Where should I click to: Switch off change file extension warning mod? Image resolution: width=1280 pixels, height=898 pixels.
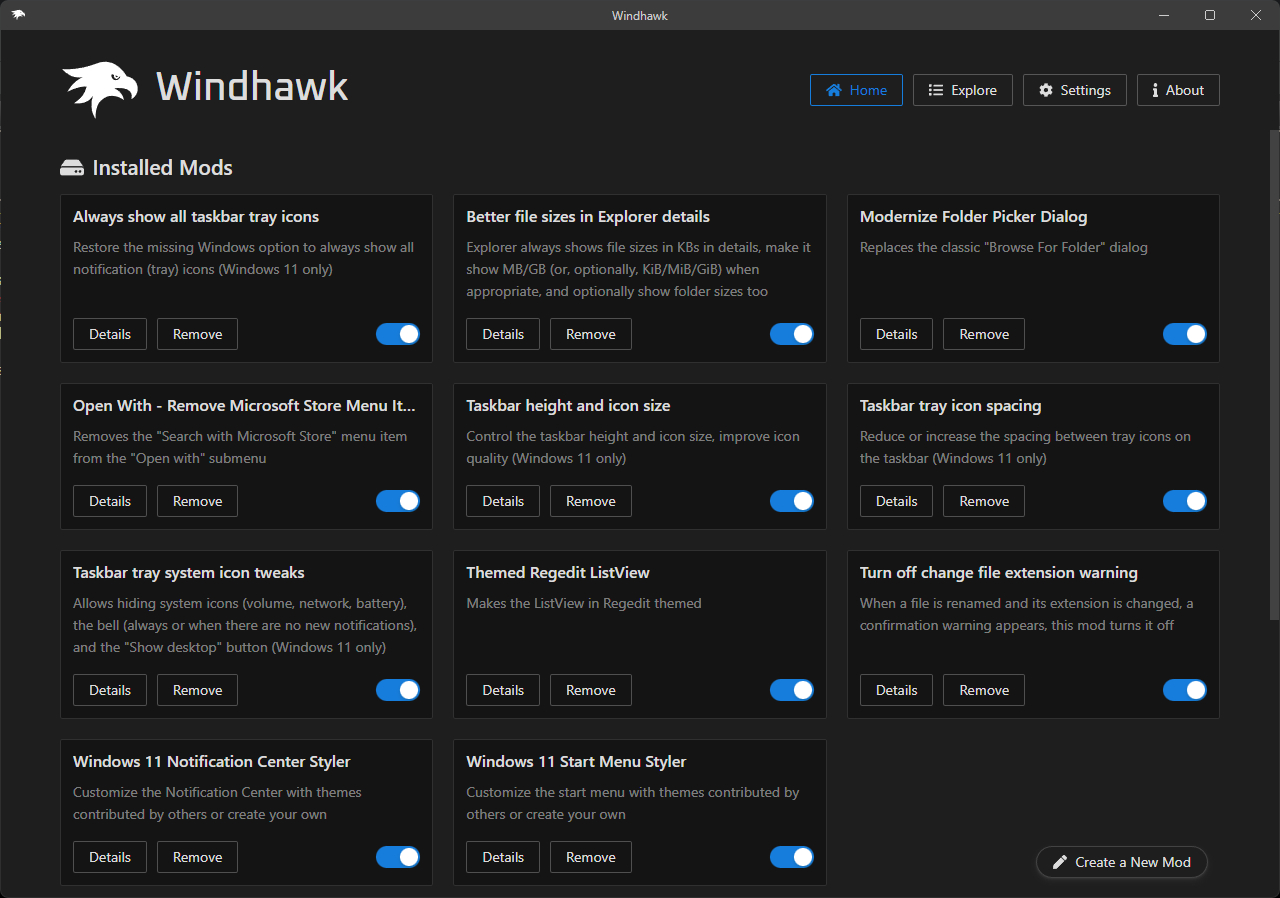1185,690
